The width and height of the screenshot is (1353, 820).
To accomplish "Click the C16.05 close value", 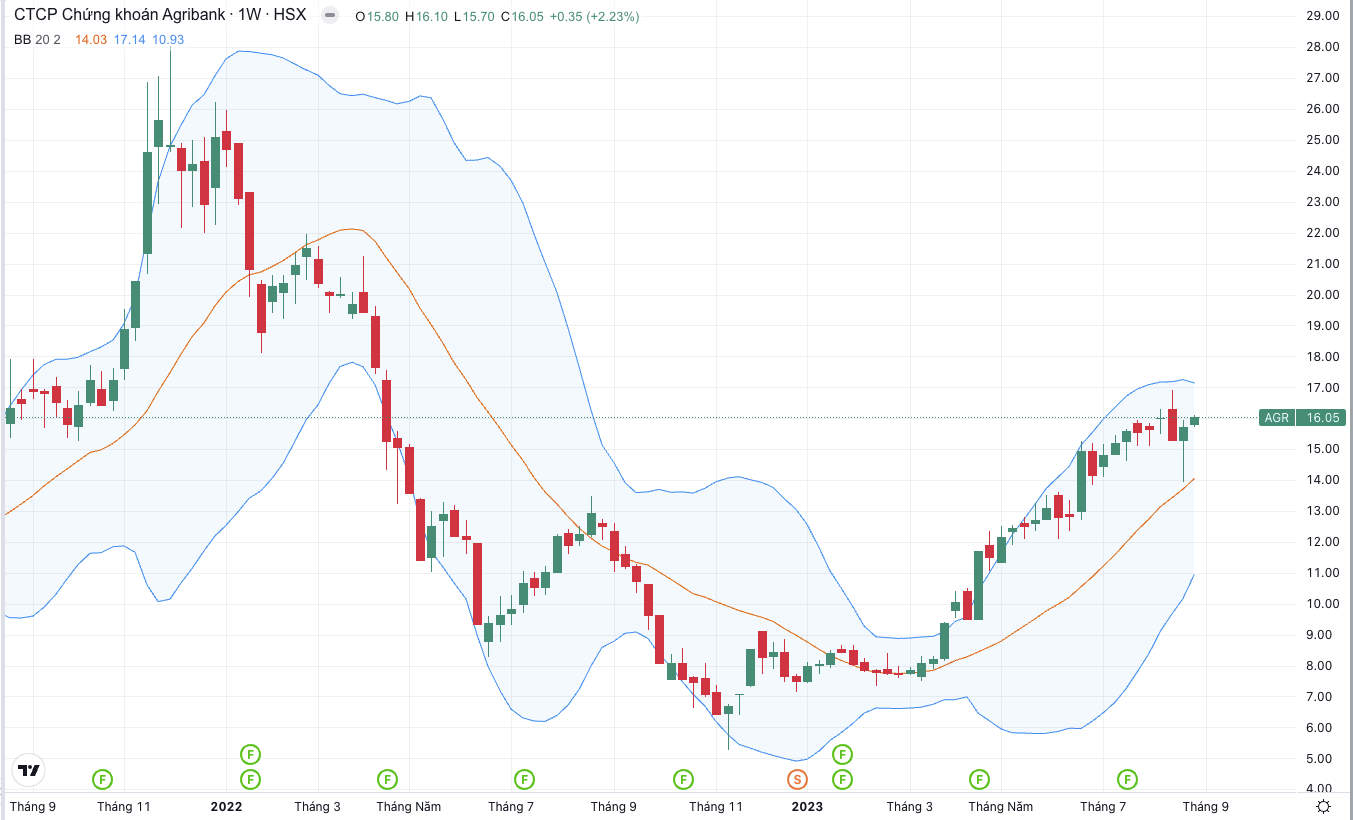I will click(x=522, y=17).
